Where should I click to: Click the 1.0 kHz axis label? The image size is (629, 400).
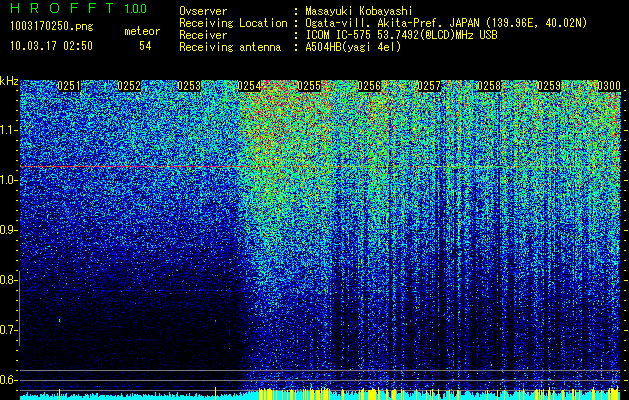pos(9,180)
